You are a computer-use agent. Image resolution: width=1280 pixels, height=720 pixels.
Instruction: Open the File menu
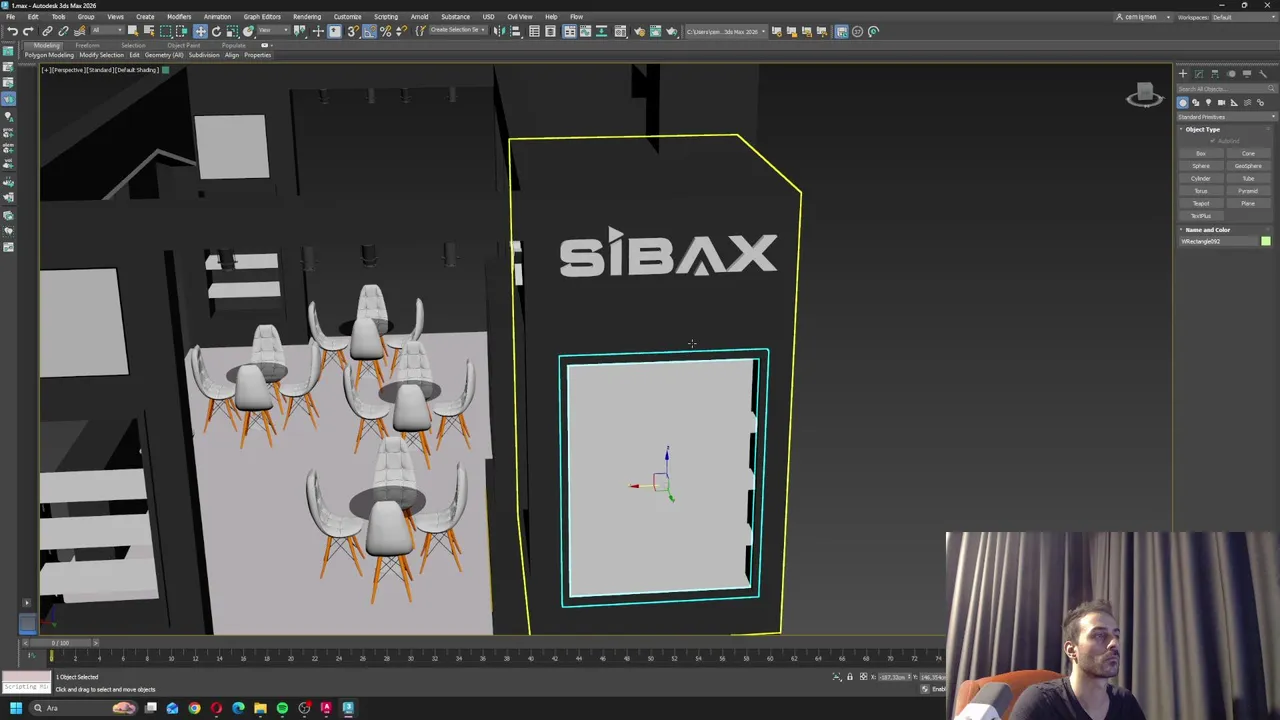pyautogui.click(x=10, y=17)
